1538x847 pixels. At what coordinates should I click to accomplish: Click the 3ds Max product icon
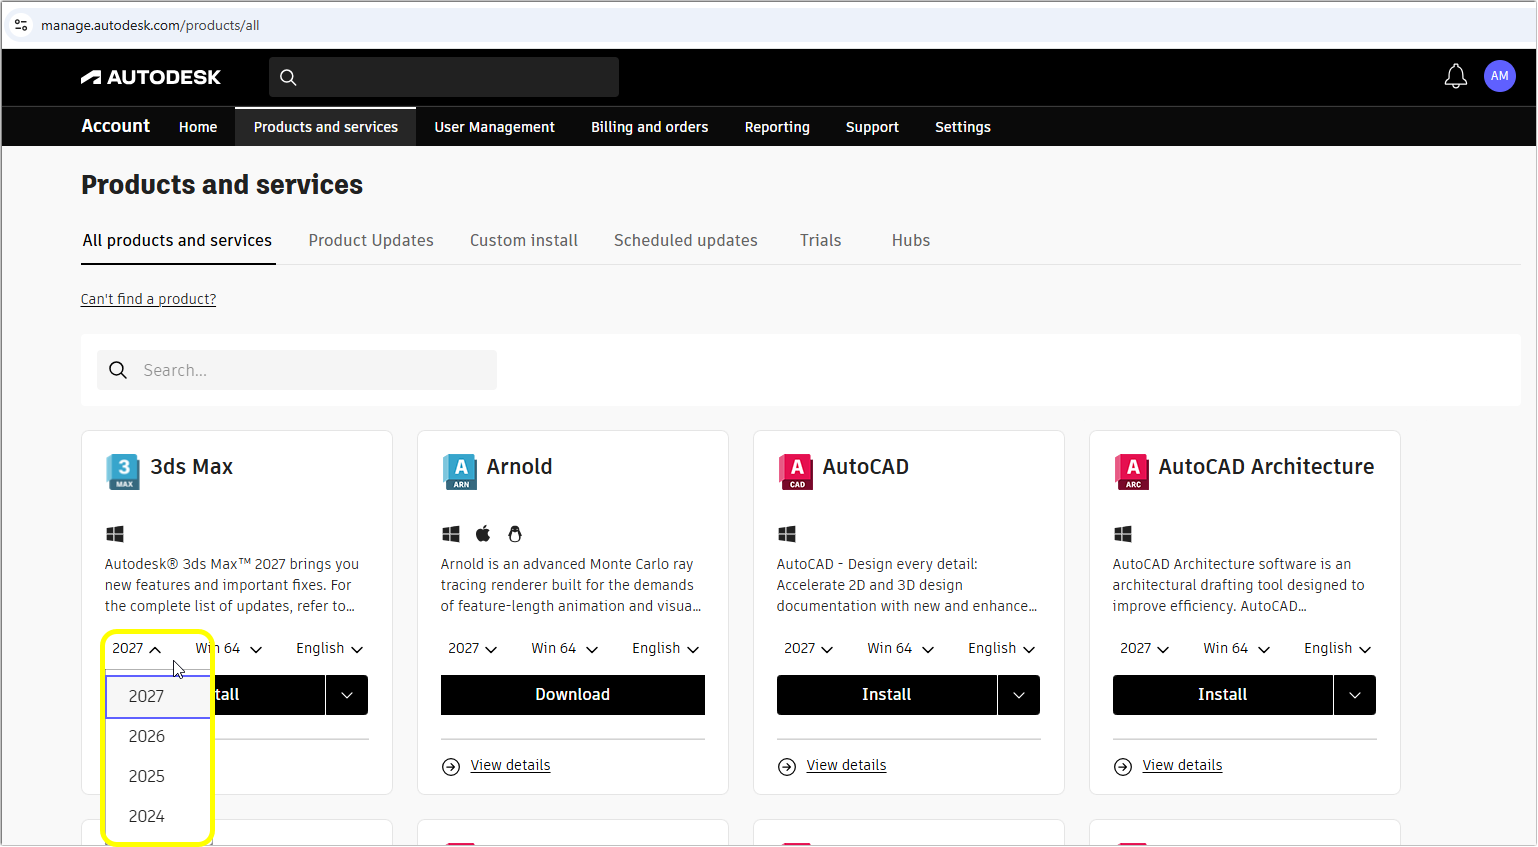123,471
